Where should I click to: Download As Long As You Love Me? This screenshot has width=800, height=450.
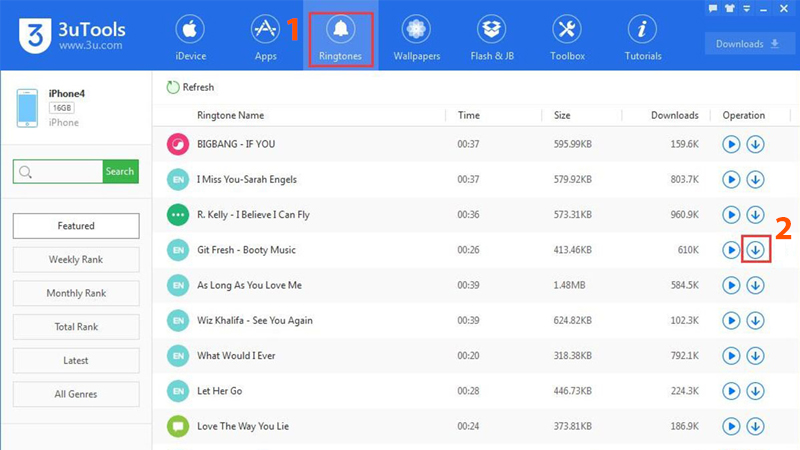pos(756,285)
